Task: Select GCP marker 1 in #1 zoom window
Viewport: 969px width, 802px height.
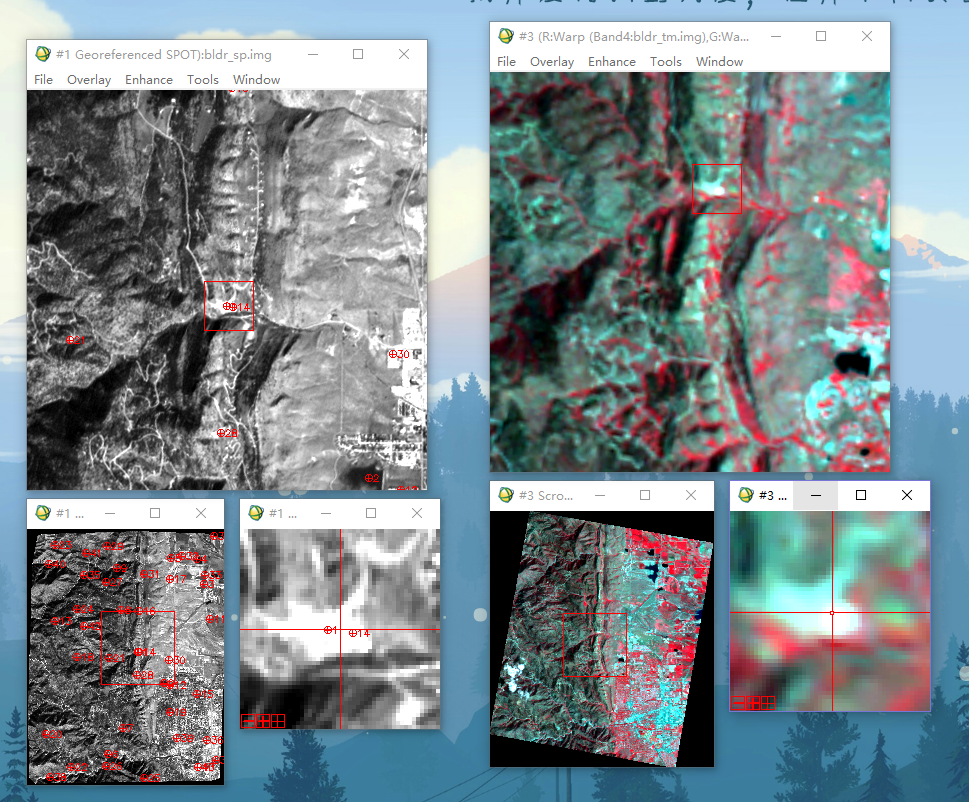Action: tap(331, 630)
